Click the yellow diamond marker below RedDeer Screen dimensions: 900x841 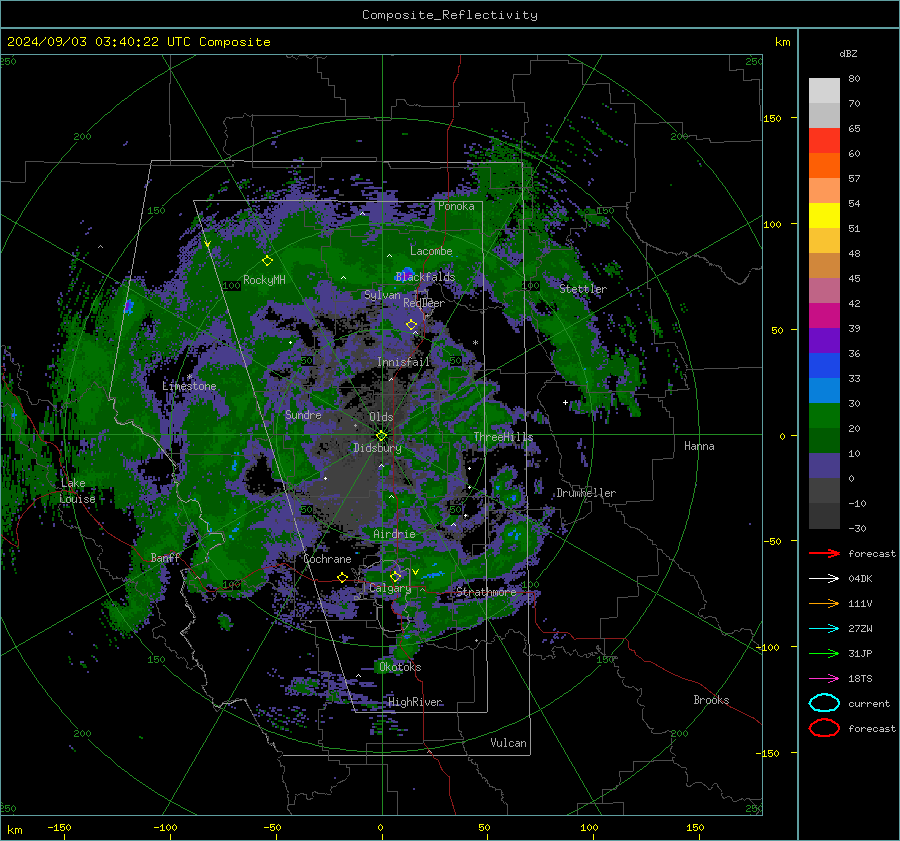tap(411, 324)
